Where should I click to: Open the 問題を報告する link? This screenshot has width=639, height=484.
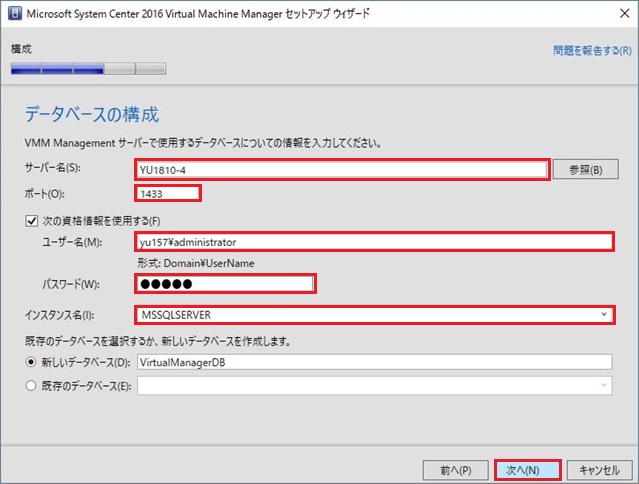click(x=589, y=49)
